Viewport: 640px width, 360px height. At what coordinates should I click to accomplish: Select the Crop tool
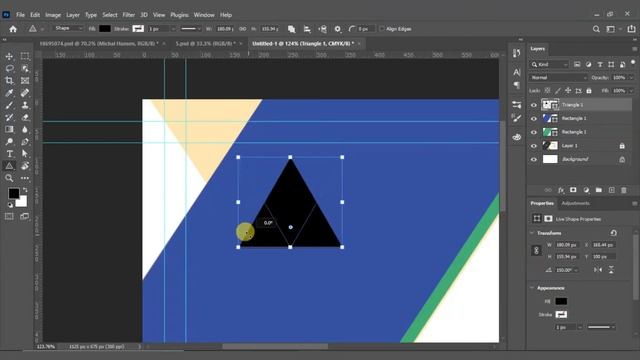click(x=9, y=80)
